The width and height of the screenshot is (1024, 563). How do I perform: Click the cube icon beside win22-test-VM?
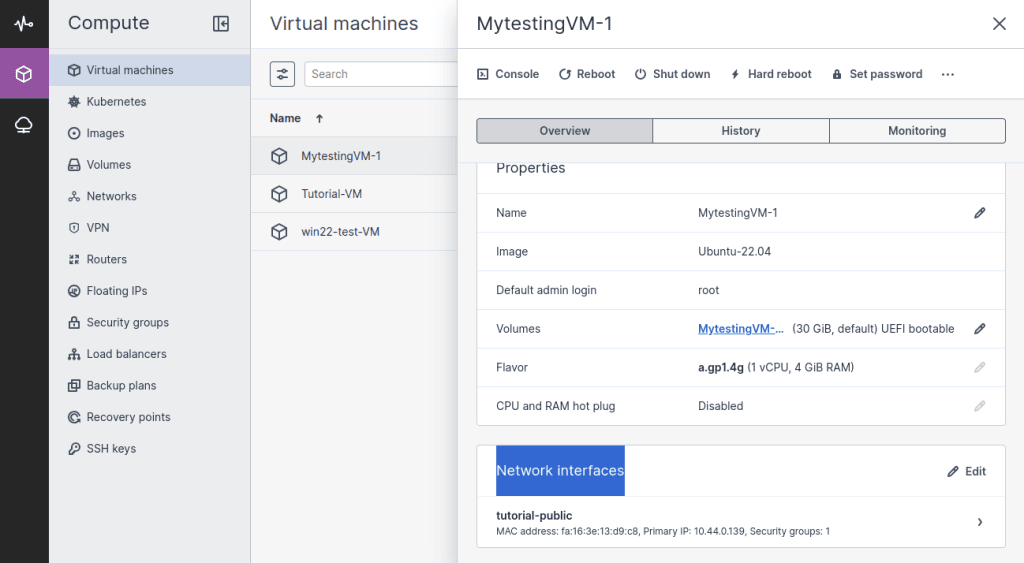pos(279,232)
